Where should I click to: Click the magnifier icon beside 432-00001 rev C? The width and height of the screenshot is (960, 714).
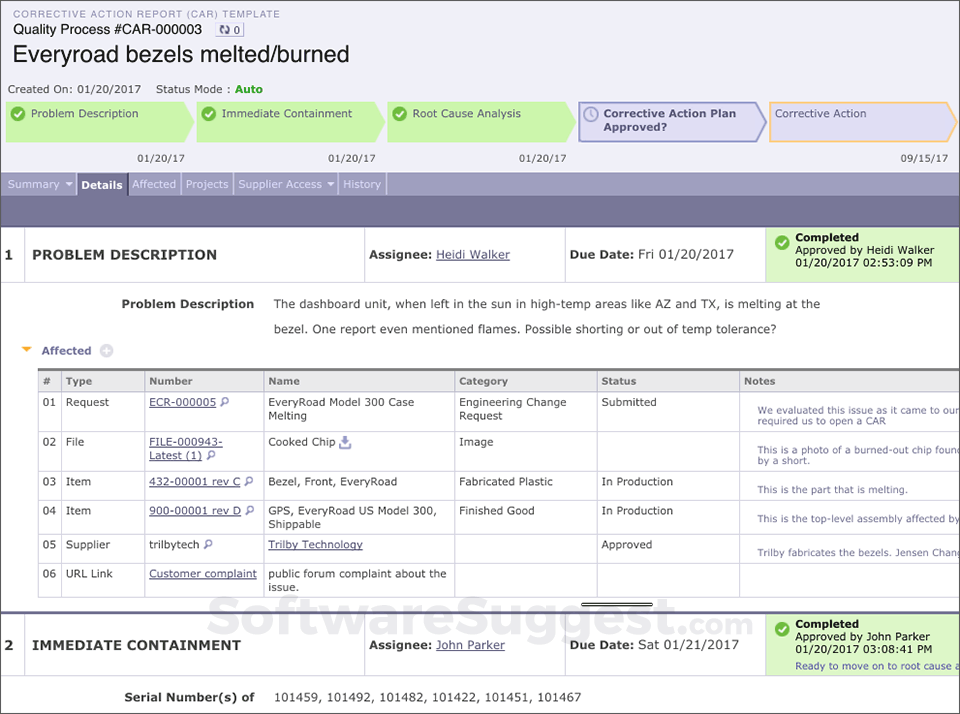coord(249,482)
